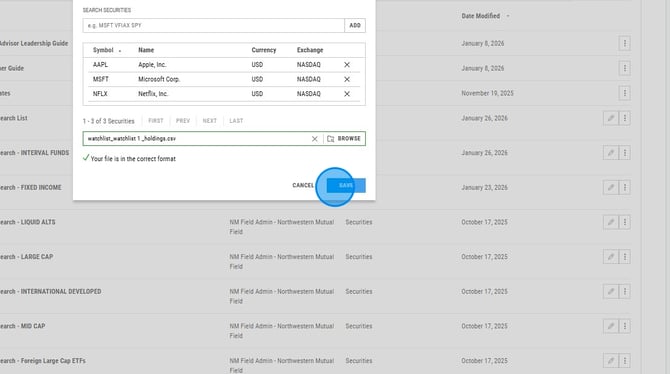
Task: Open the INTERNATIONAL DEVELOPED list
Action: (51, 291)
